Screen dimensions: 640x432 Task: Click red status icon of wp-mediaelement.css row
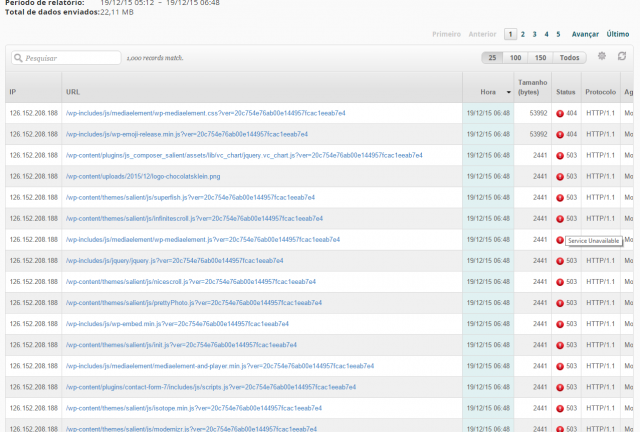pos(560,114)
